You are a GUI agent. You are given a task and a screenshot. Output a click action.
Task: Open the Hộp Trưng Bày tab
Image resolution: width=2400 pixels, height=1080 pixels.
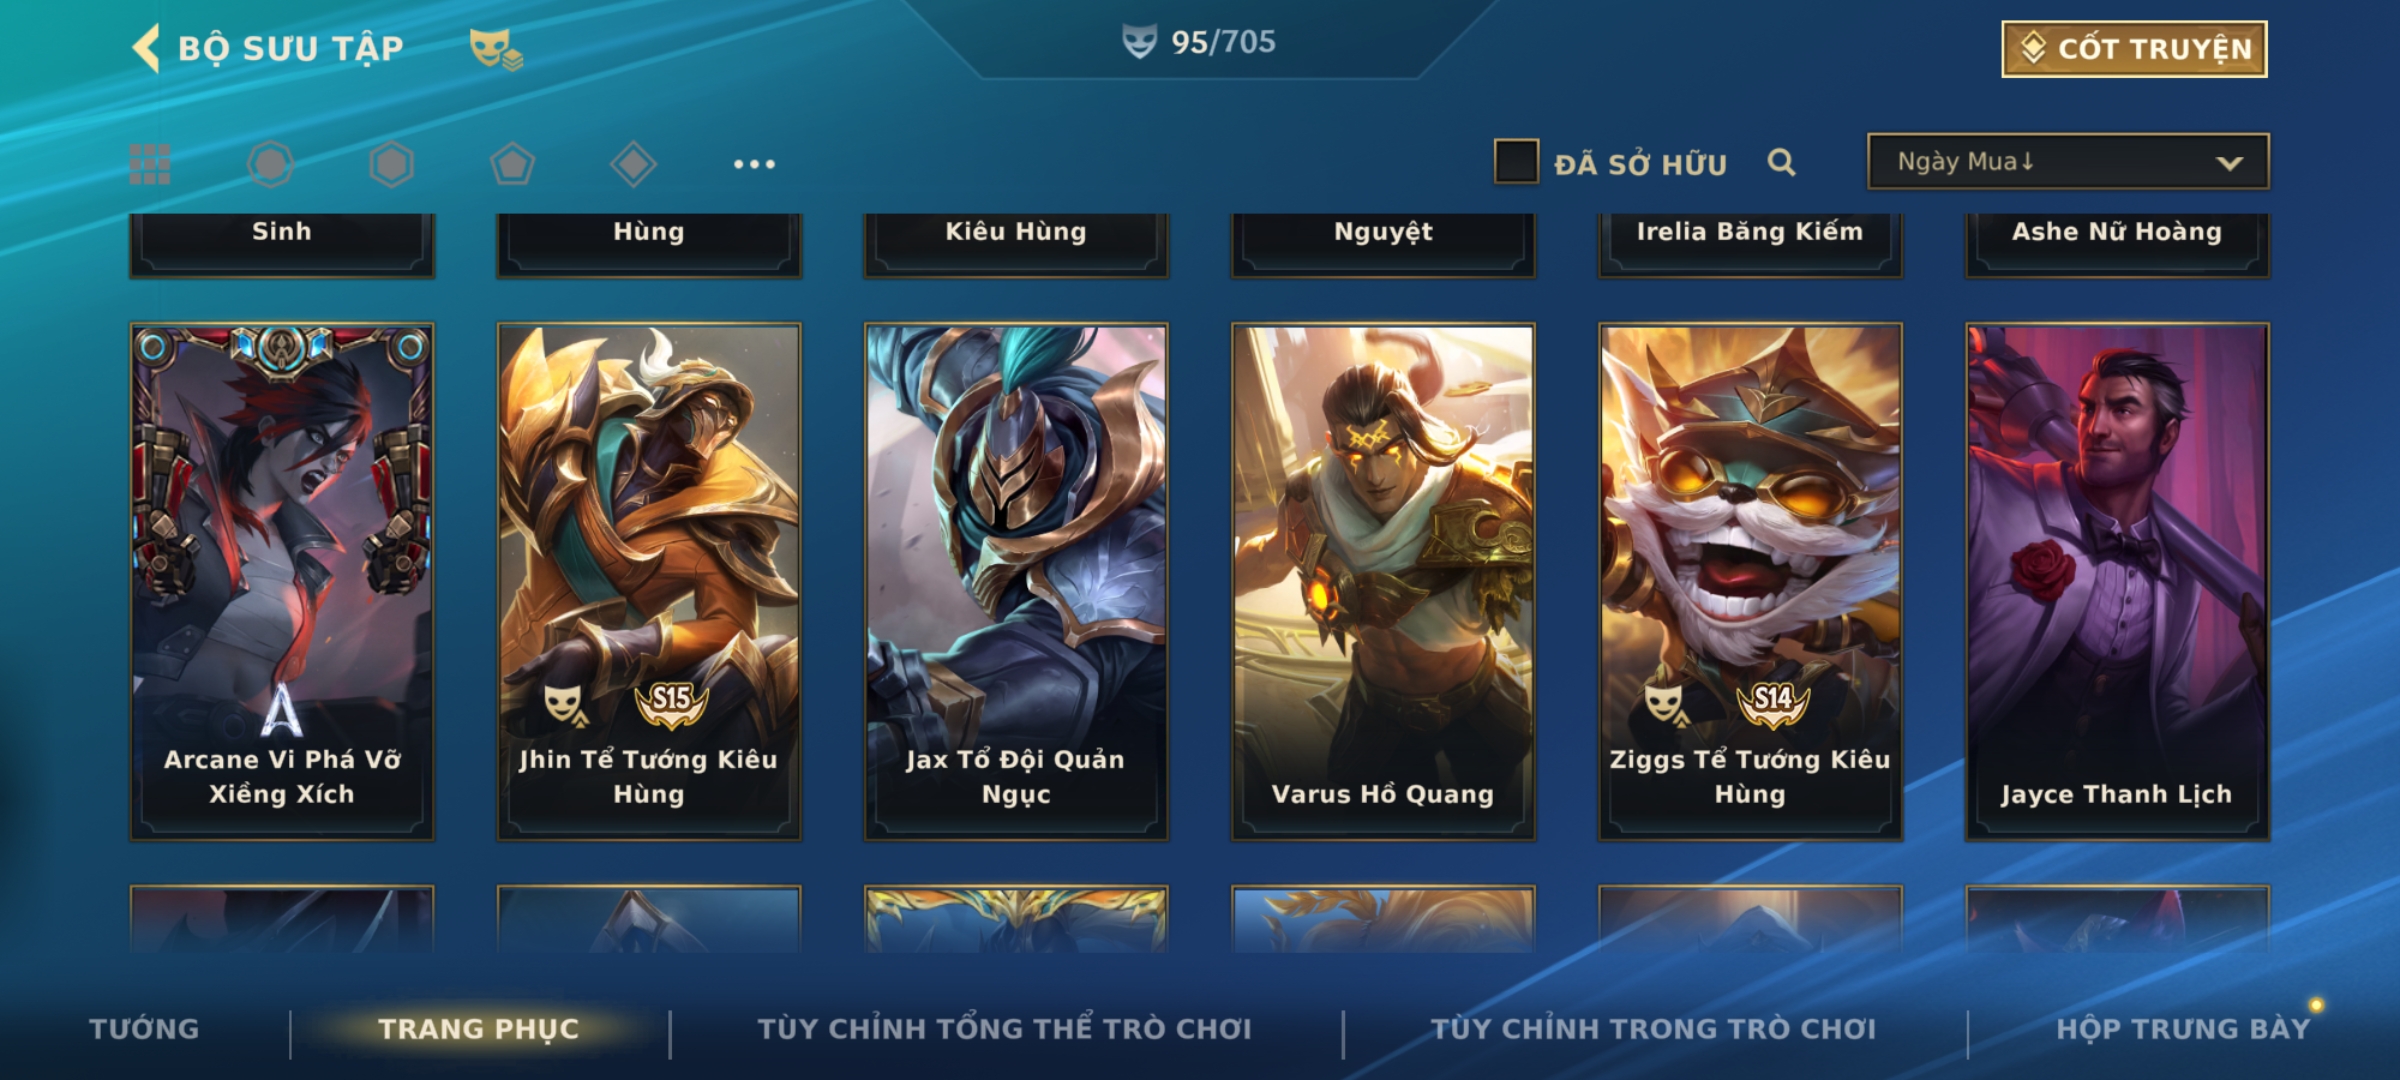click(x=2183, y=1028)
